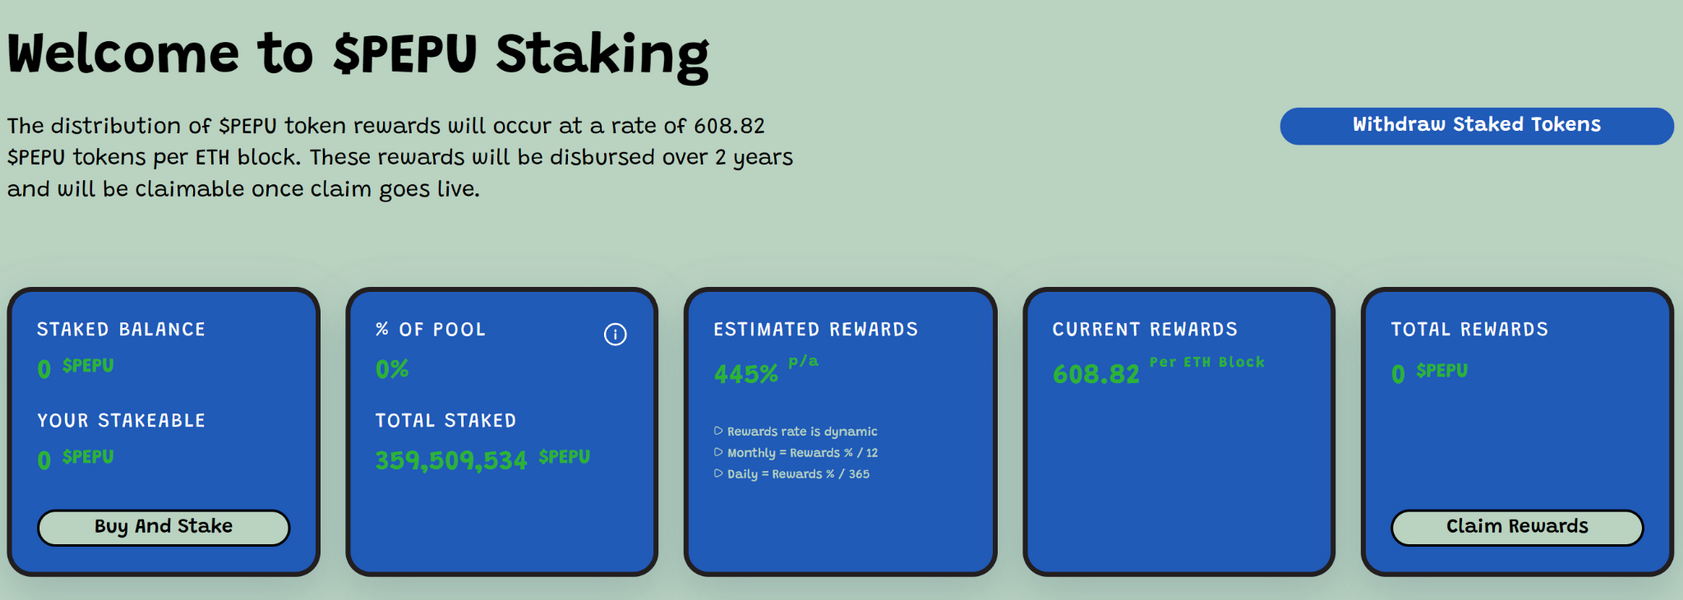Click the triangle bullet beside the Monthly formula
Viewport: 1683px width, 600px height.
click(x=718, y=453)
